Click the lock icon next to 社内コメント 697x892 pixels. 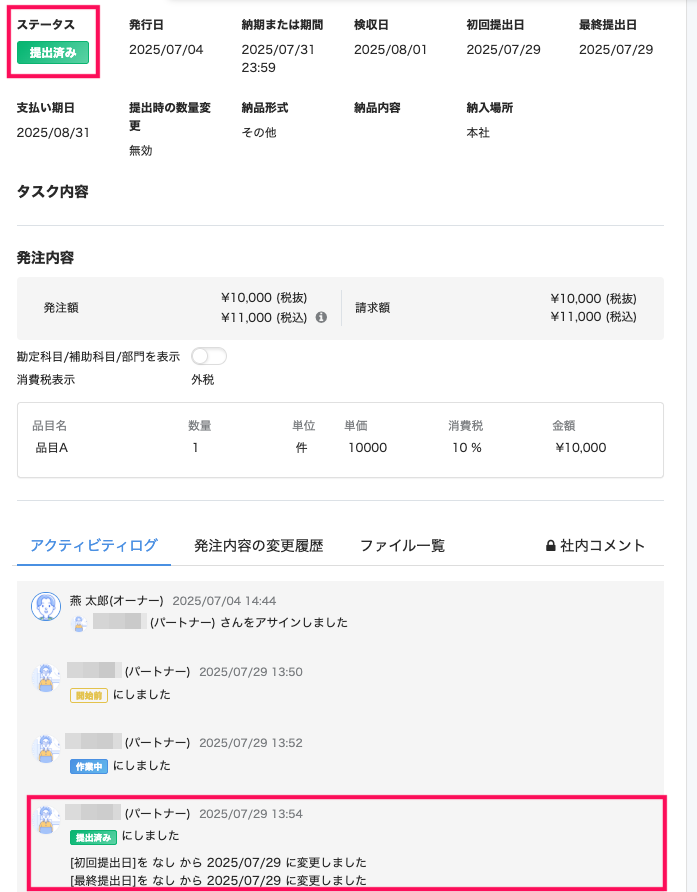pos(550,546)
